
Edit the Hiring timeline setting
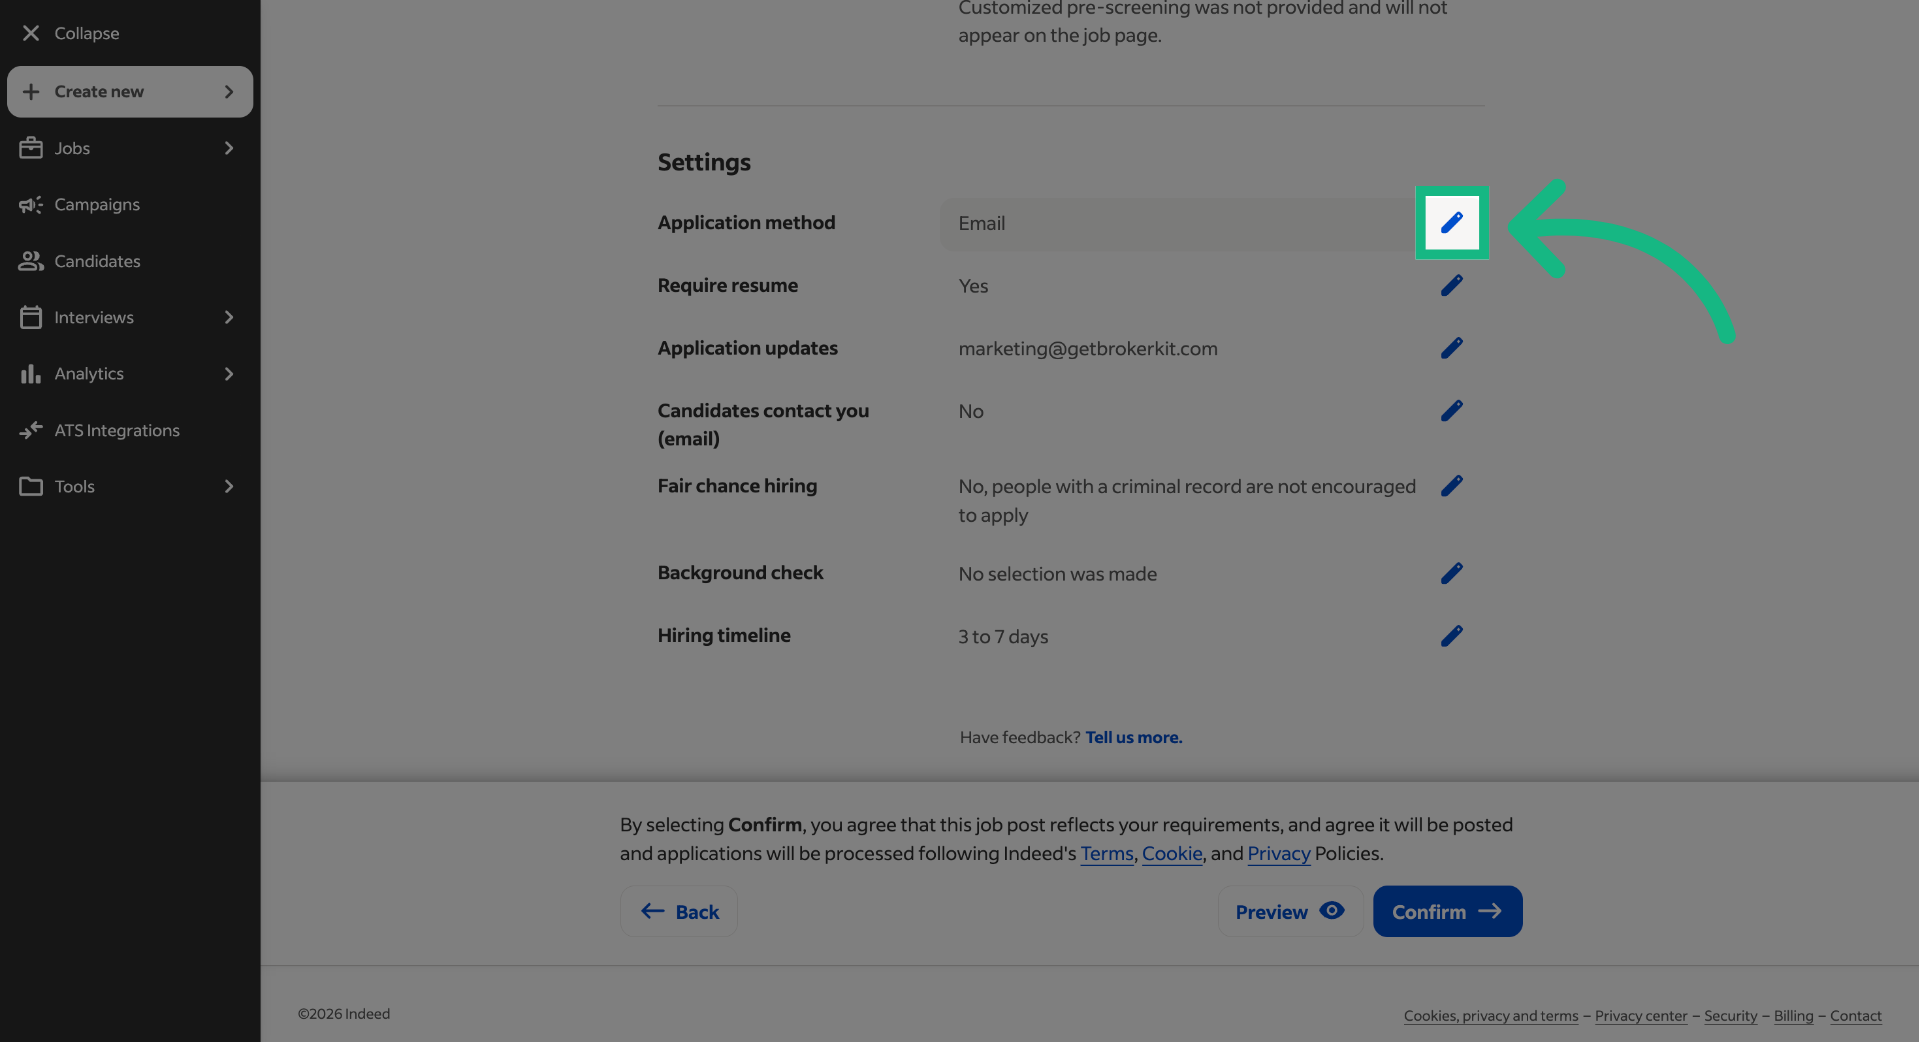tap(1451, 635)
